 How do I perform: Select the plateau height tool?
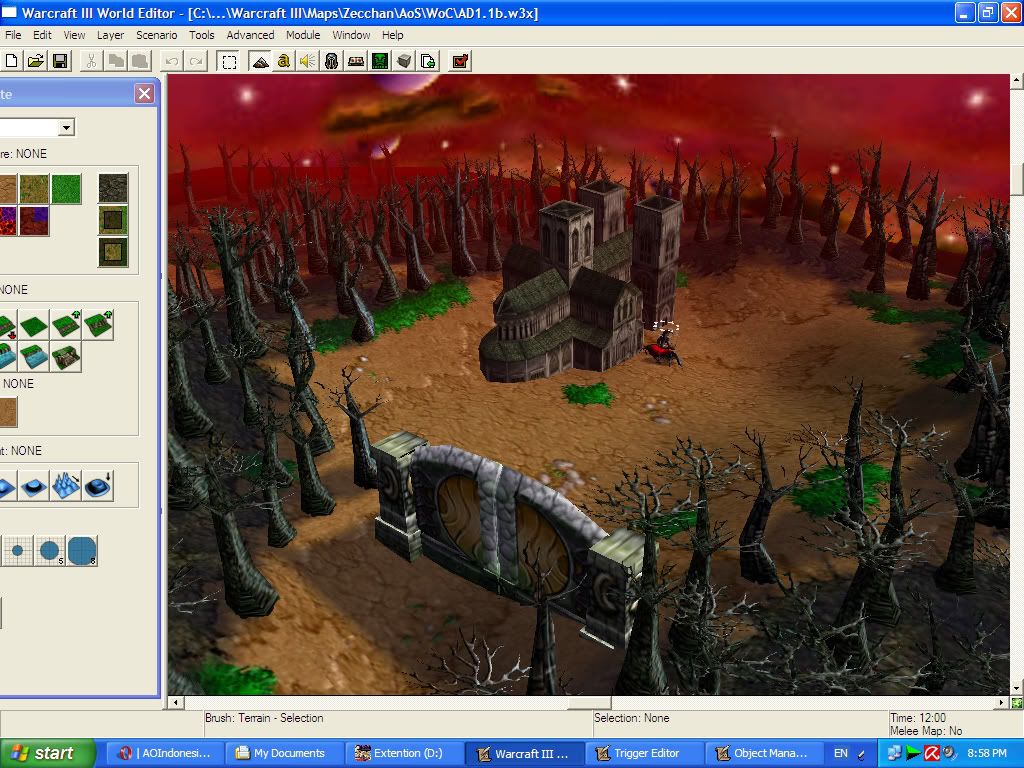34,486
